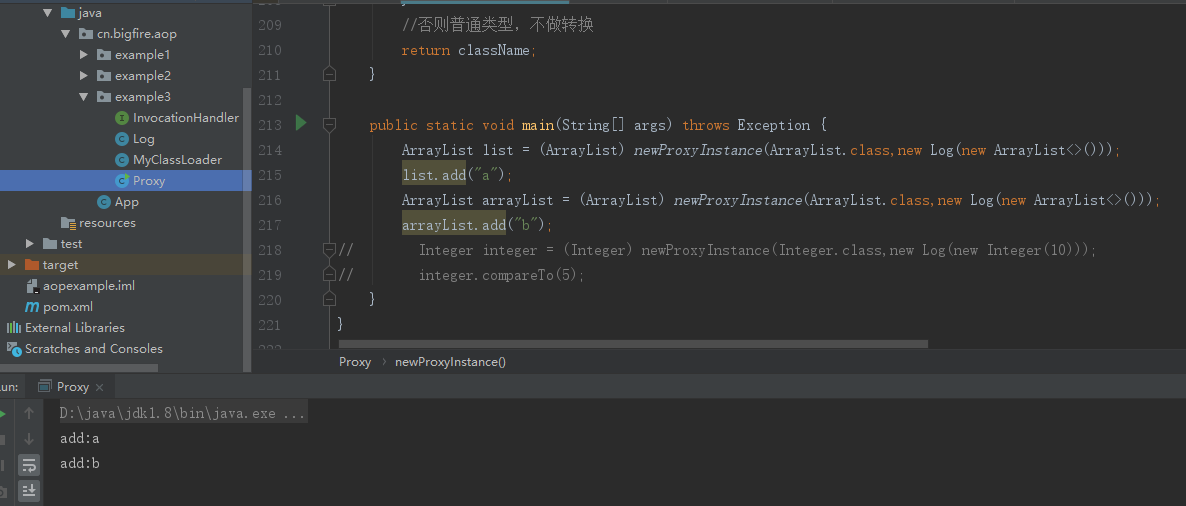1186x506 pixels.
Task: Click line number 216 in gutter
Action: [x=270, y=200]
